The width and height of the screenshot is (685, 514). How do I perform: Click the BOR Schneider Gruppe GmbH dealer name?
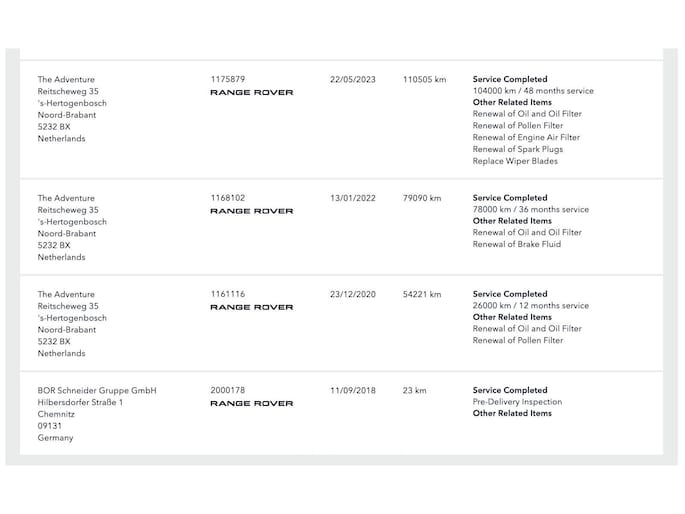tap(97, 390)
